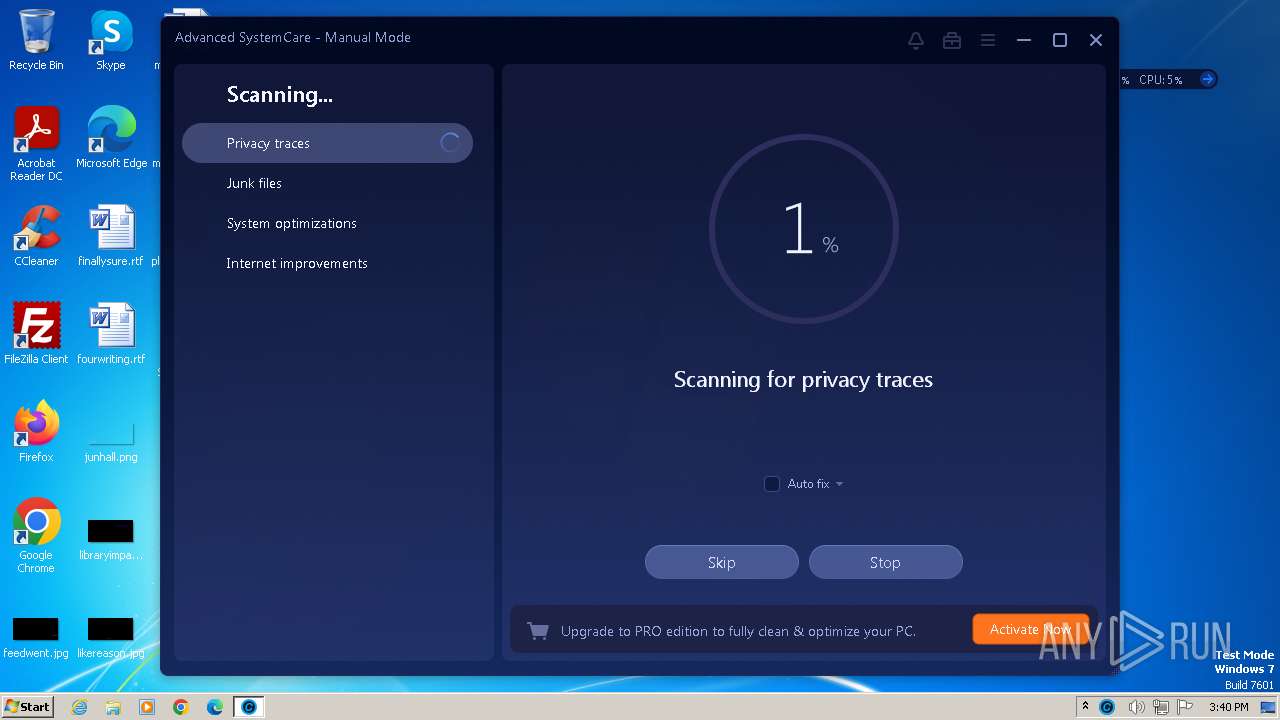The height and width of the screenshot is (720, 1280).
Task: Click Advanced SystemCare taskbar button
Action: pyautogui.click(x=249, y=707)
